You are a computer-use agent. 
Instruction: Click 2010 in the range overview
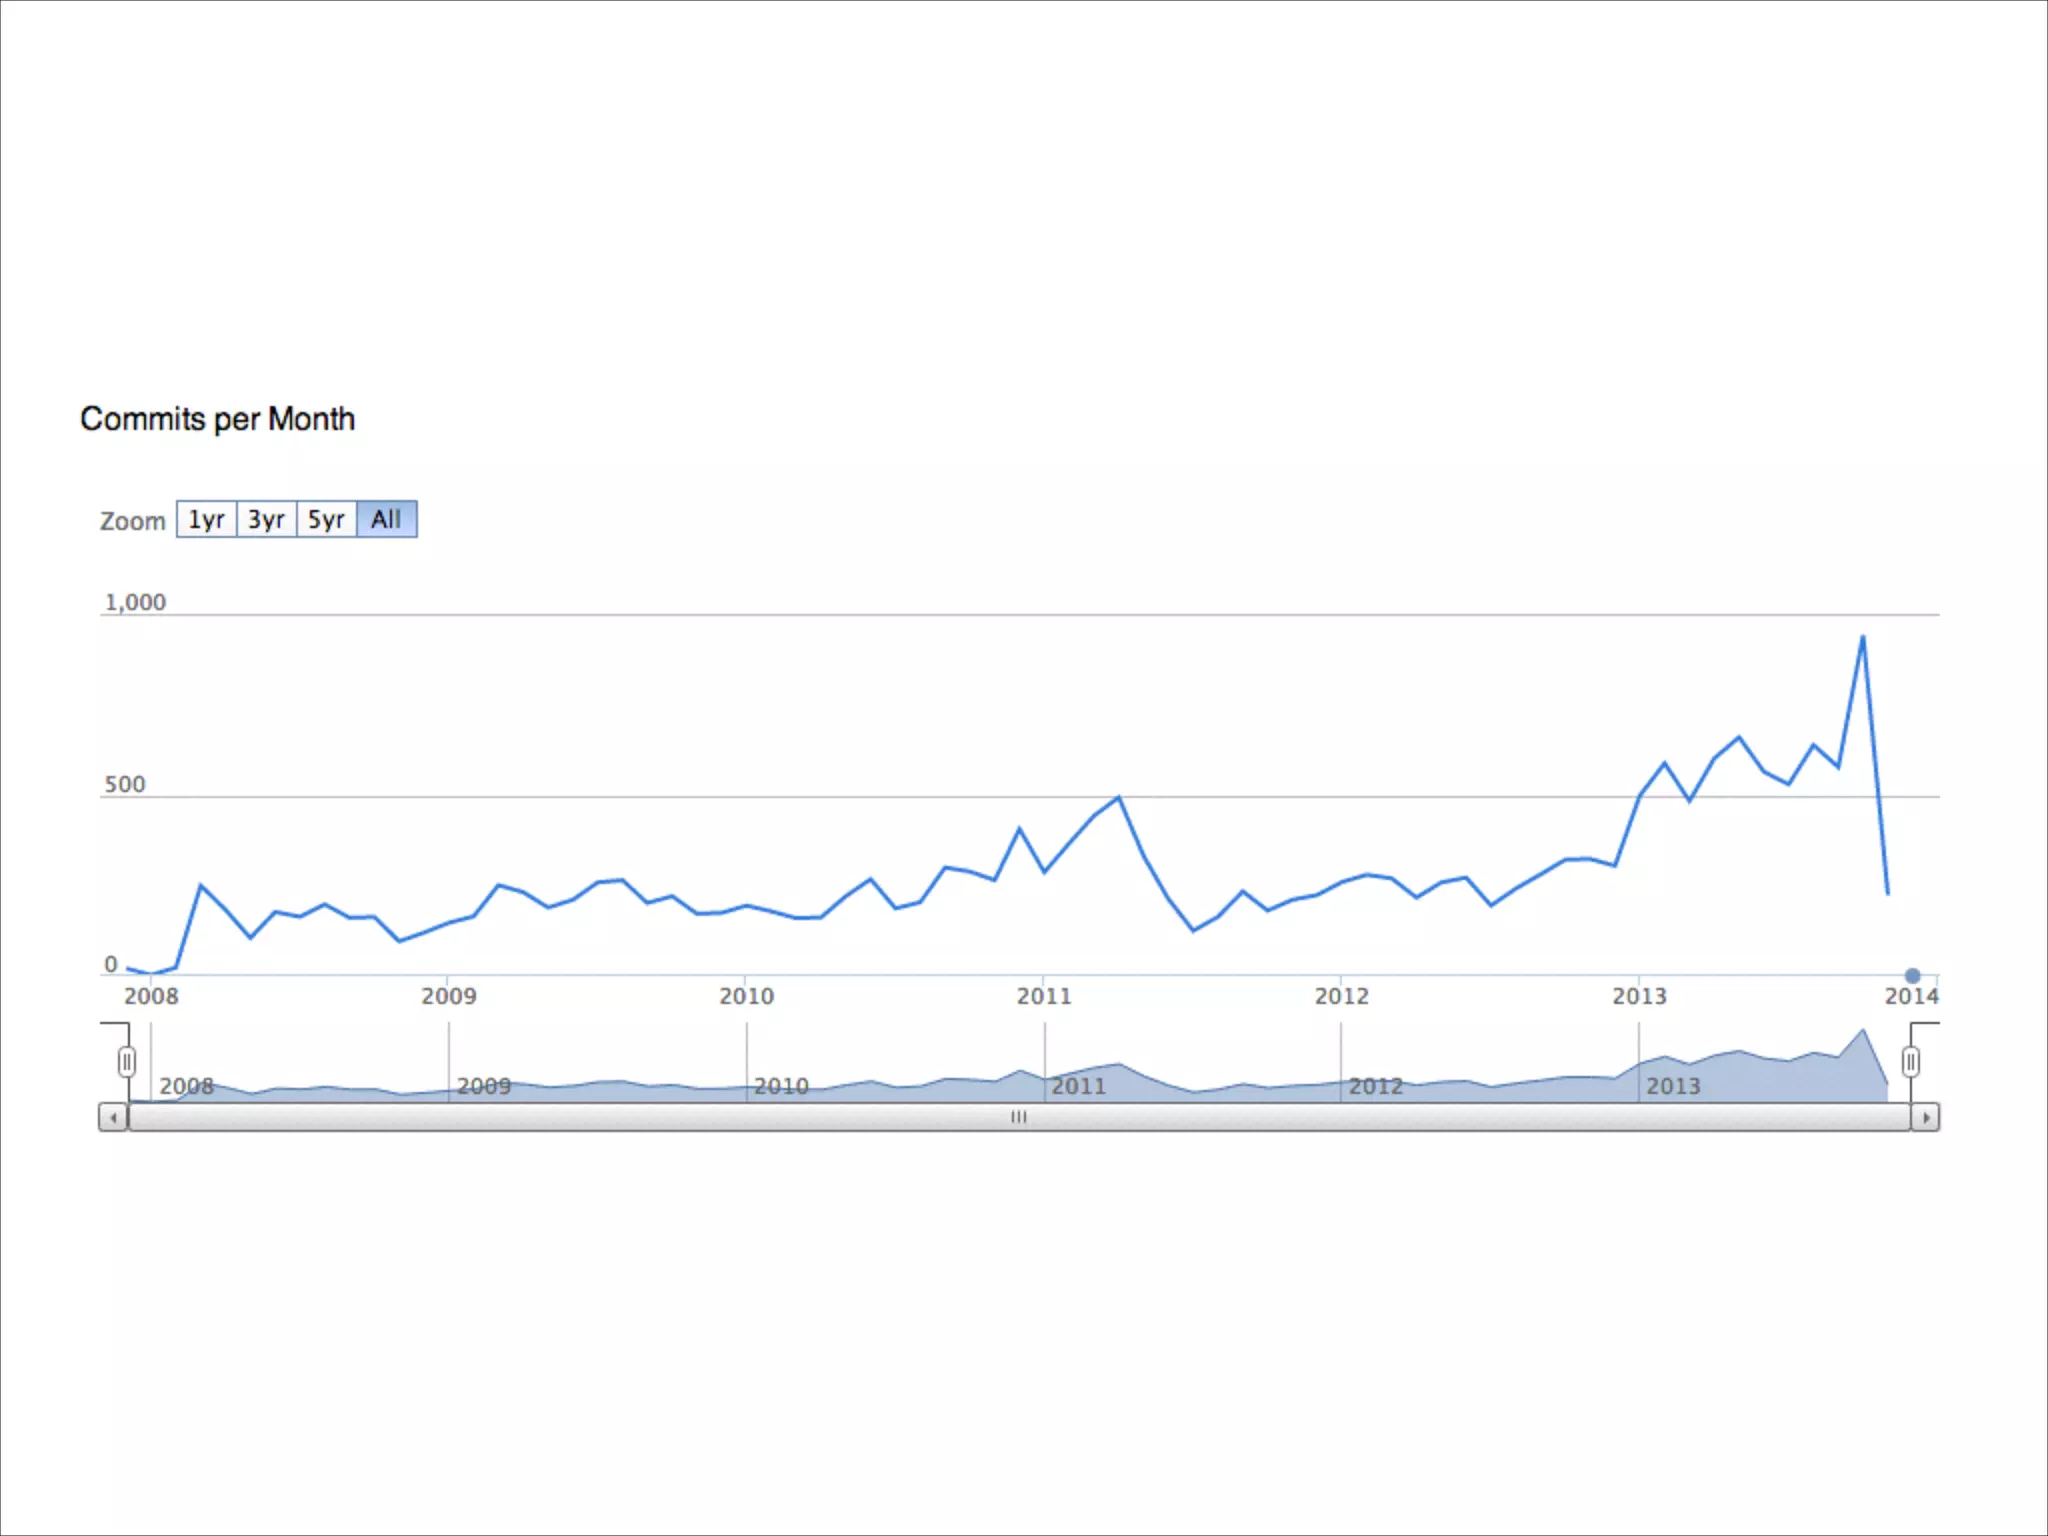coord(781,1086)
